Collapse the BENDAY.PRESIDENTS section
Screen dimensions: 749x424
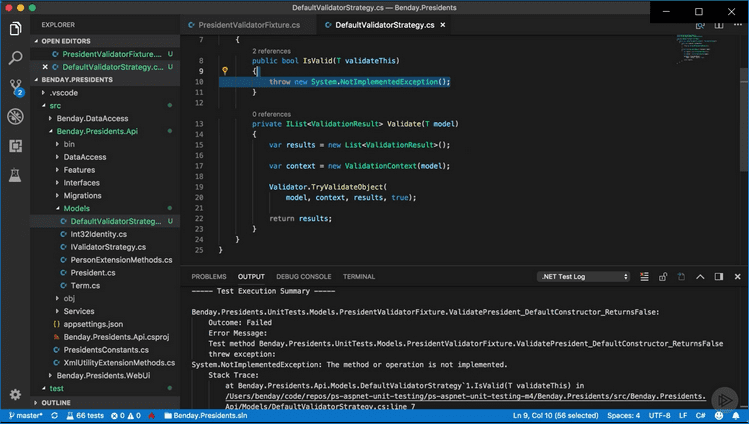click(x=105, y=80)
